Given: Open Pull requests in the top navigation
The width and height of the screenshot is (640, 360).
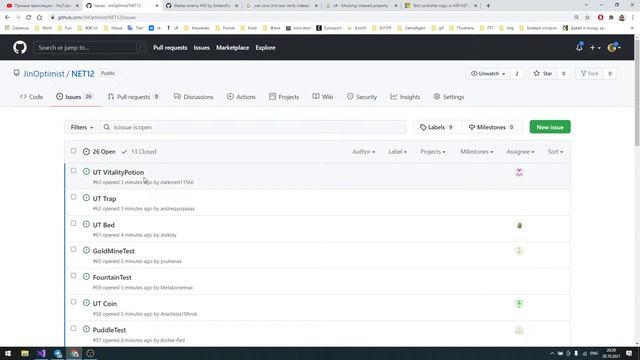Looking at the screenshot, I should coord(170,48).
